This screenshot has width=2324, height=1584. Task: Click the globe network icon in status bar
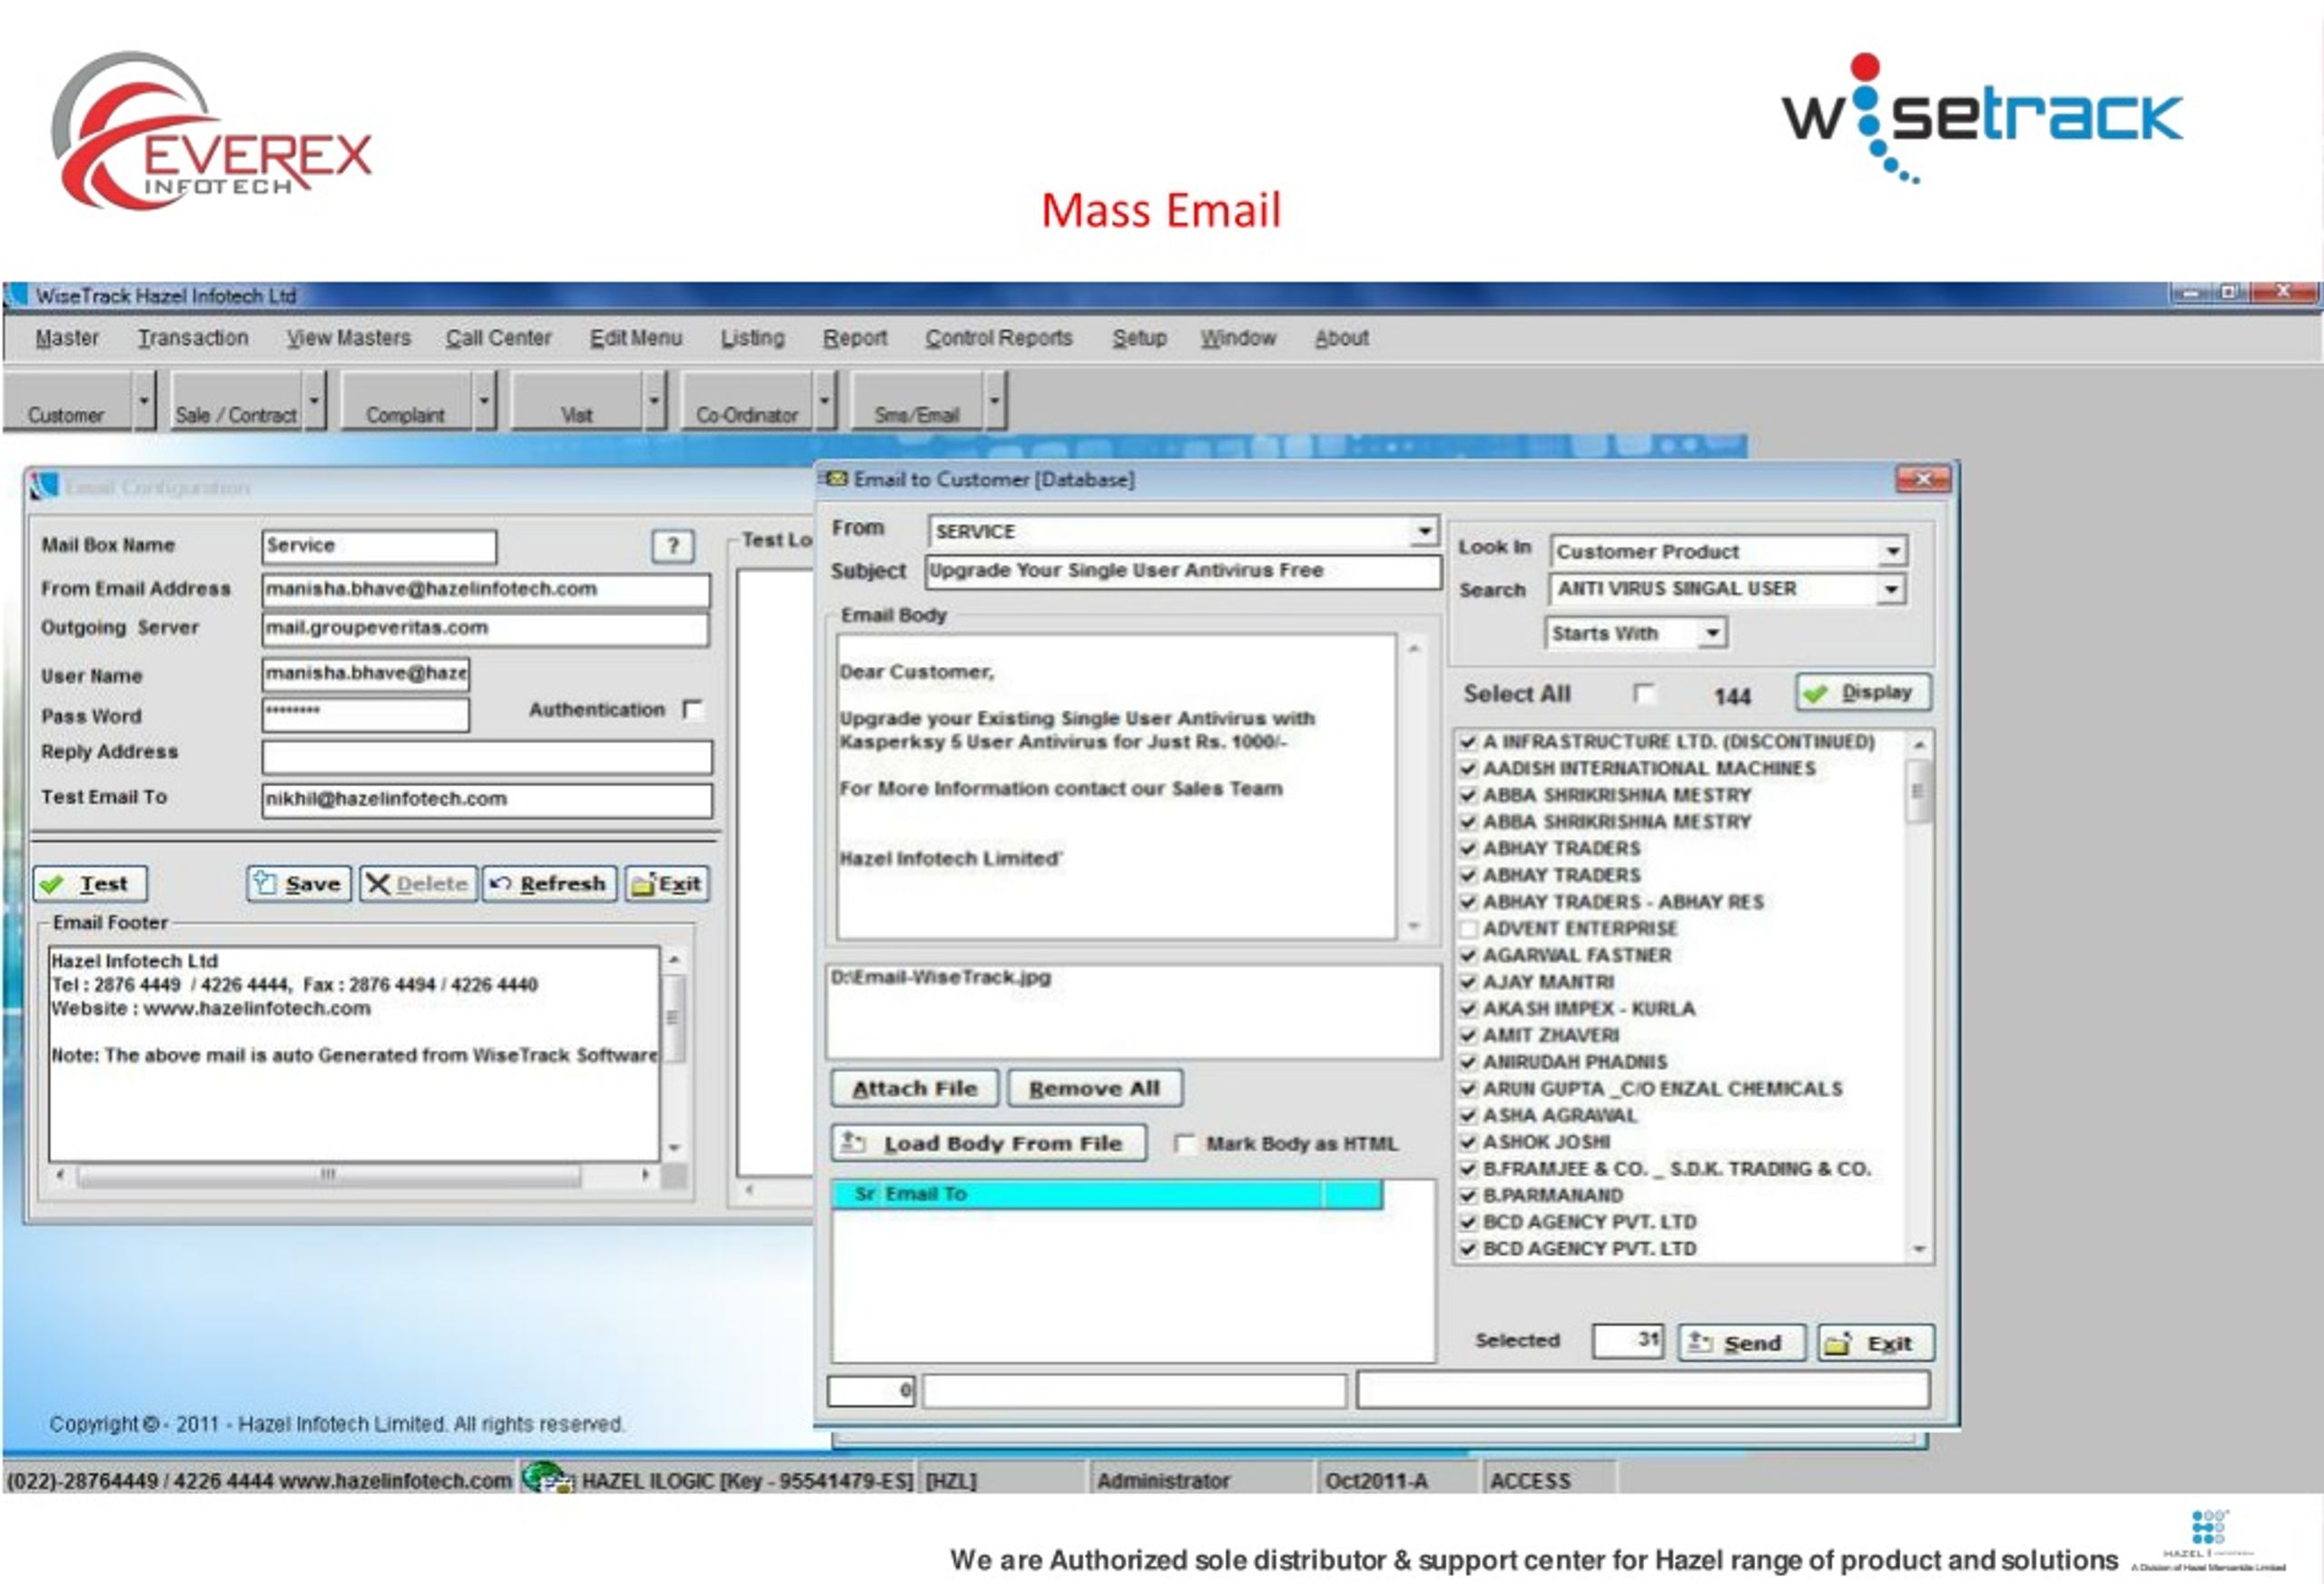[547, 1478]
